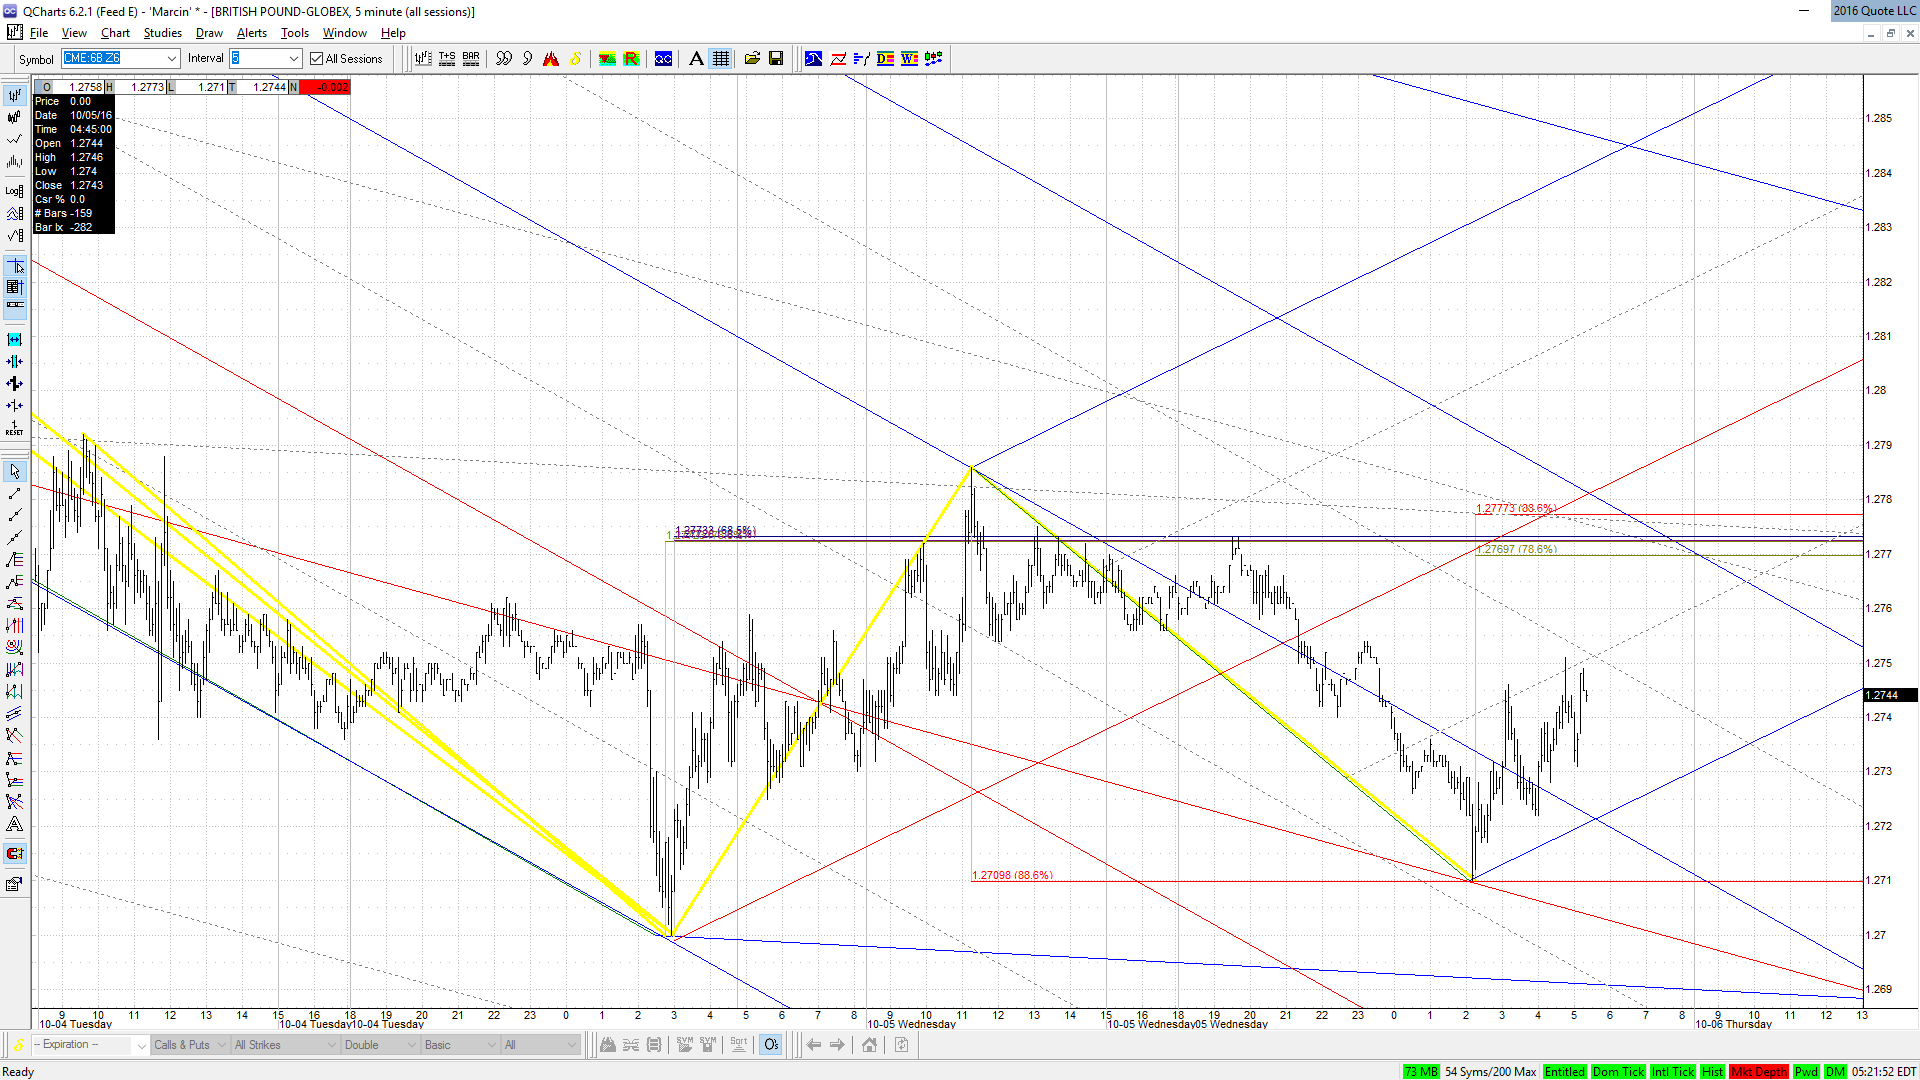Click the text 'A' drawing tool in left sidebar
Screen dimensions: 1920x1080
[x=15, y=825]
